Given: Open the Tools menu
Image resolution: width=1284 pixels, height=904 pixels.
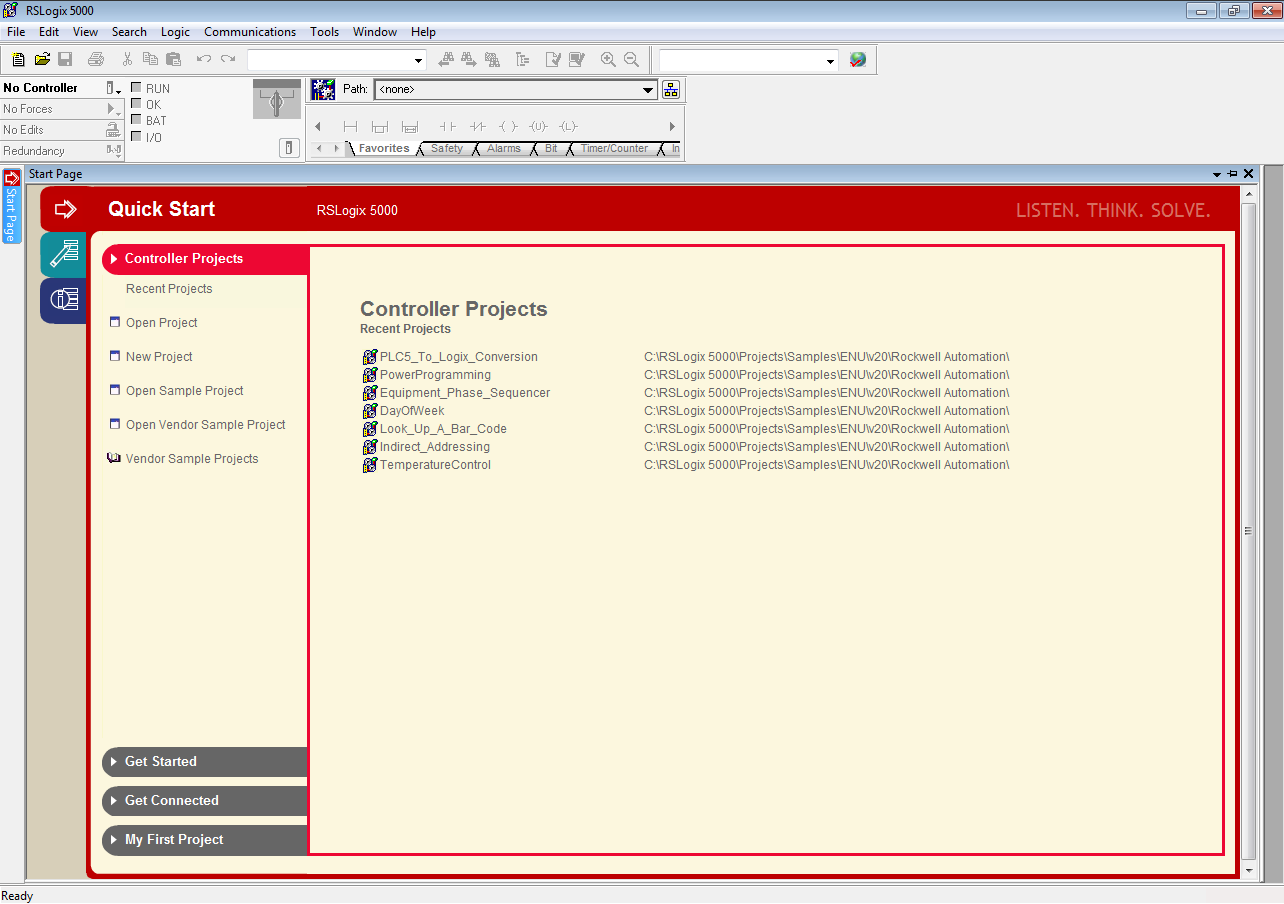Looking at the screenshot, I should (x=324, y=32).
